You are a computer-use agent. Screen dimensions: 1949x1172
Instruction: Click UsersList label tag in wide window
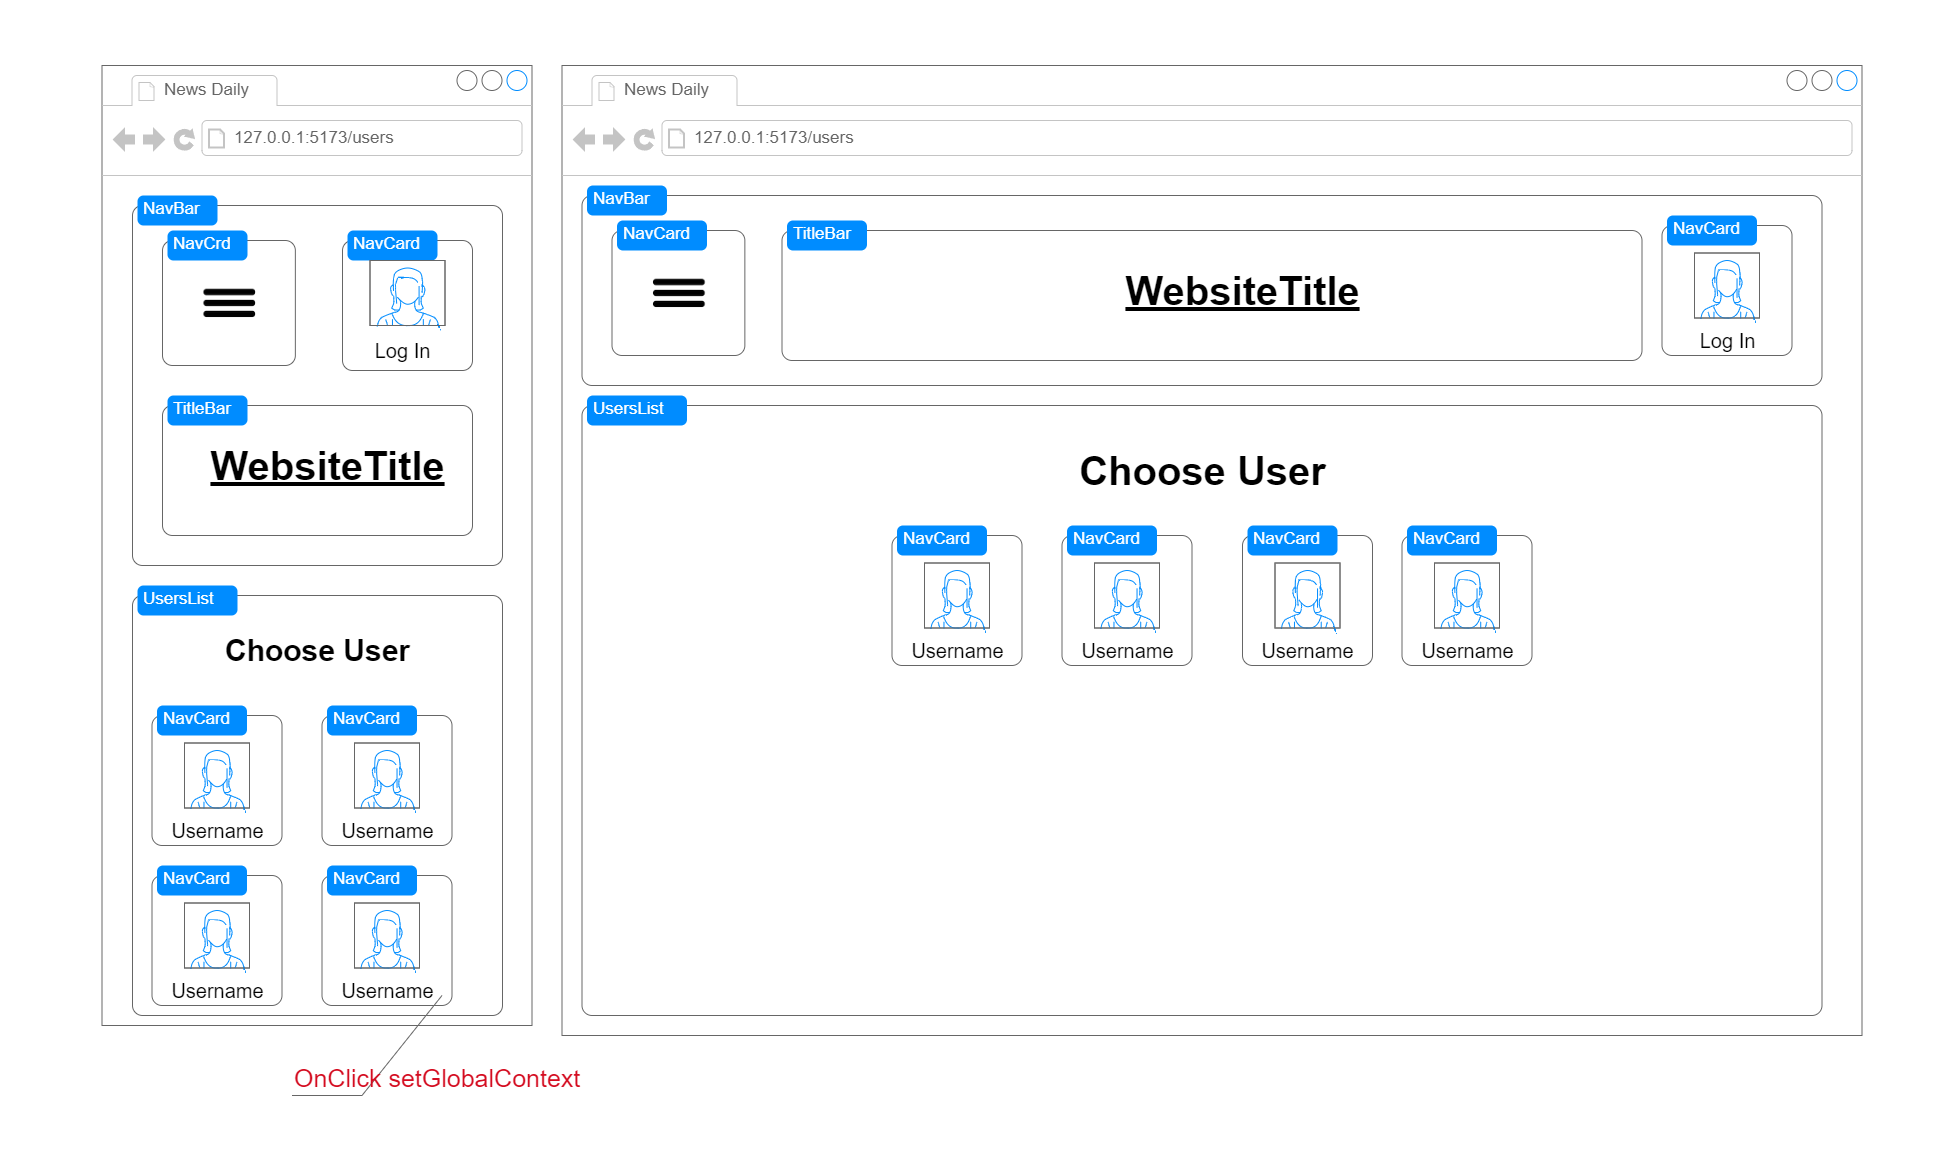(x=637, y=409)
